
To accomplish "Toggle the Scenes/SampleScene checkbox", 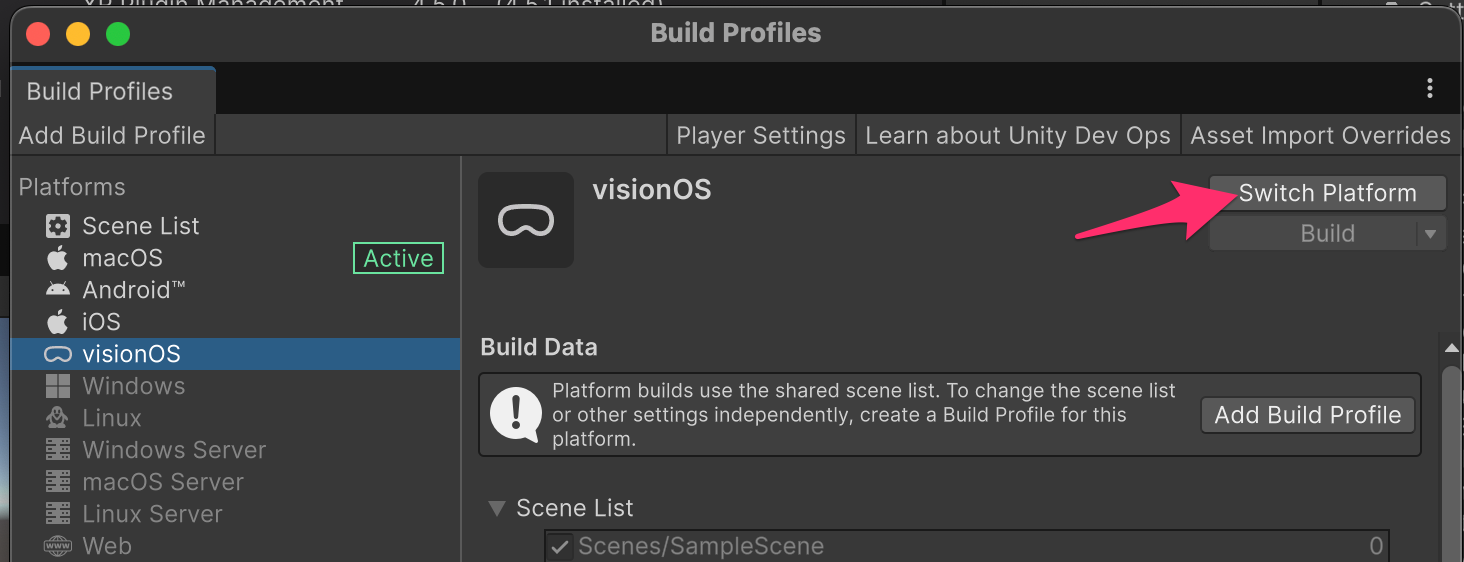I will point(560,546).
